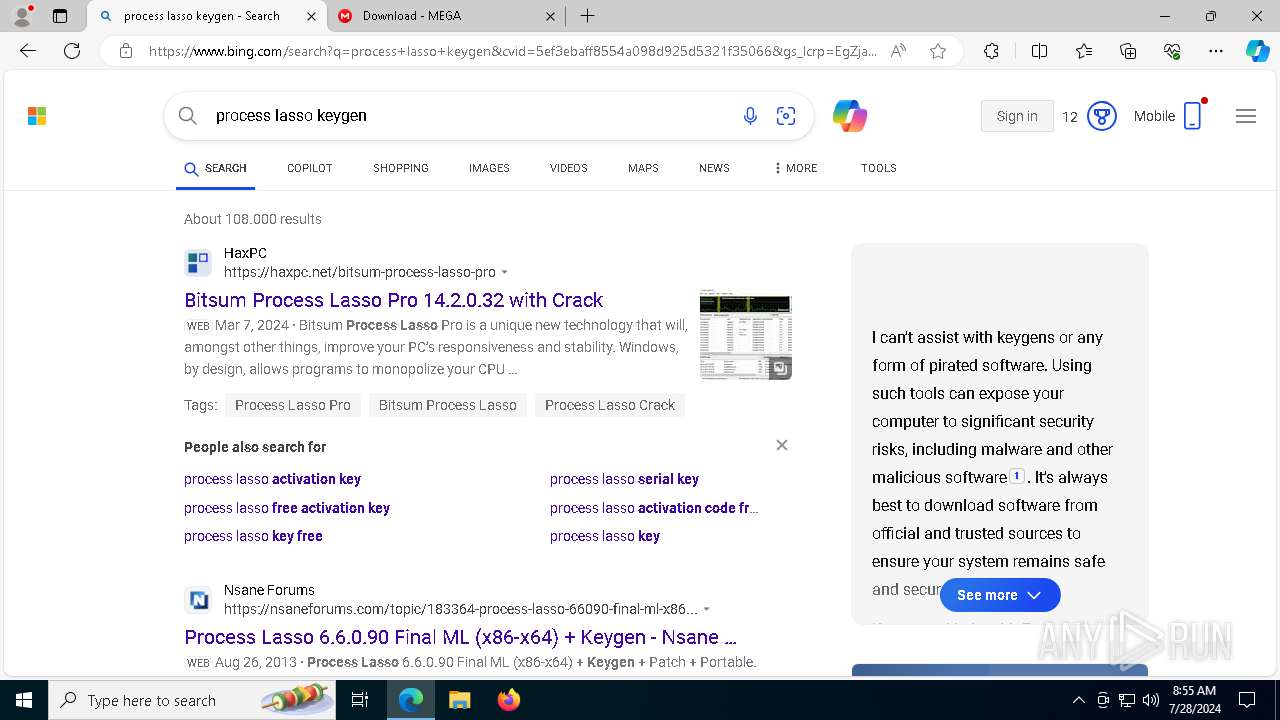The width and height of the screenshot is (1280, 720).
Task: Open the Collections icon
Action: (x=1128, y=51)
